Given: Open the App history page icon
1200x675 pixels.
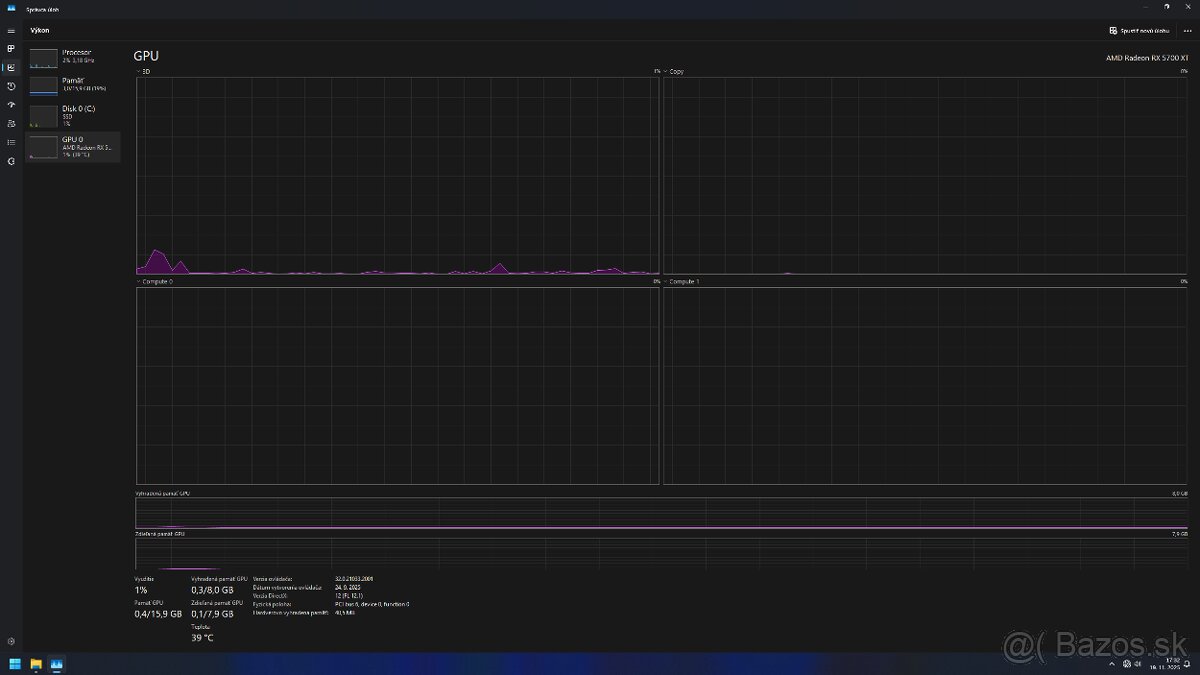Looking at the screenshot, I should [11, 86].
